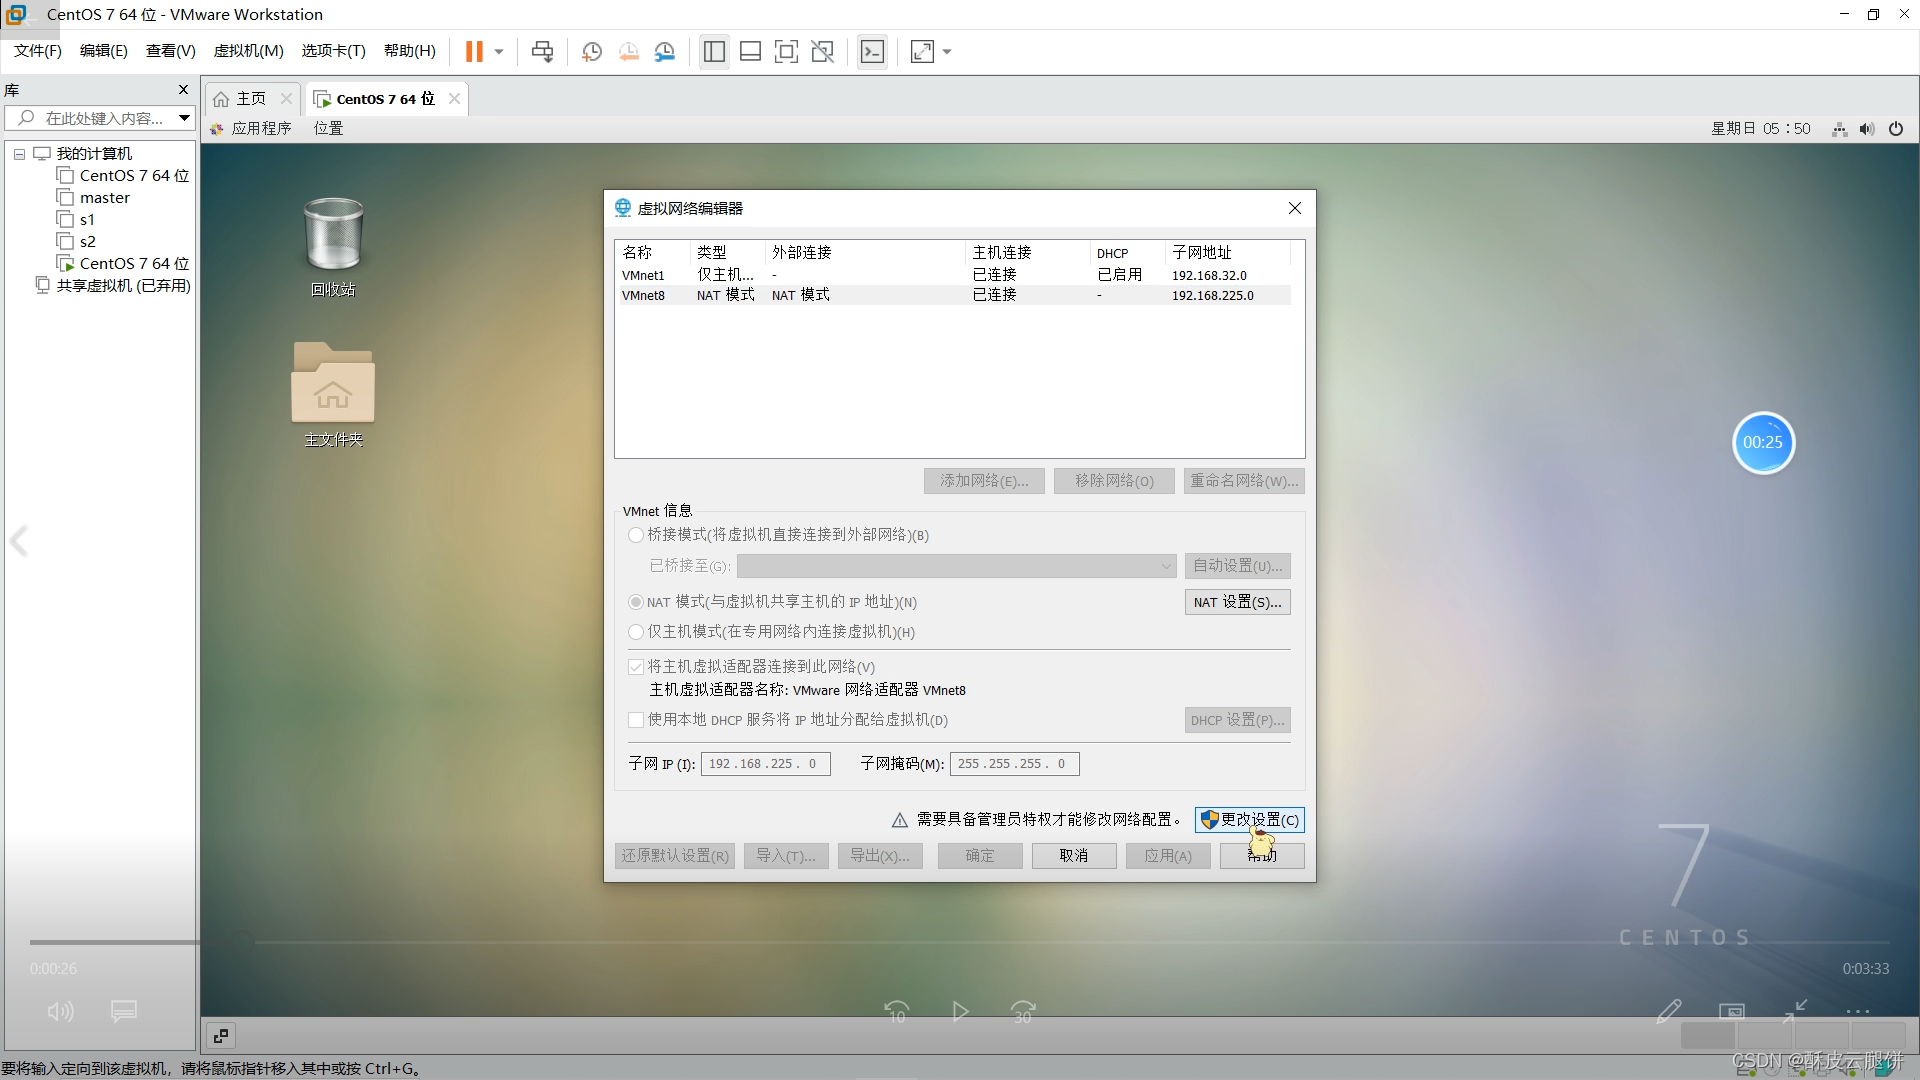This screenshot has height=1080, width=1920.
Task: Open NAT 设置(S) dialog
Action: (x=1237, y=601)
